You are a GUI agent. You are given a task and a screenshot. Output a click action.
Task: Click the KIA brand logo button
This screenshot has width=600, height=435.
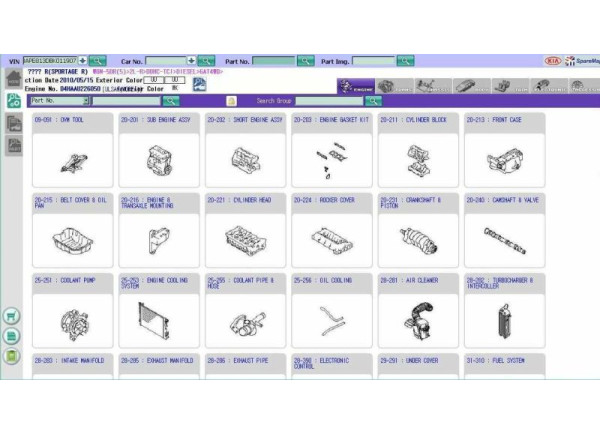pyautogui.click(x=552, y=61)
